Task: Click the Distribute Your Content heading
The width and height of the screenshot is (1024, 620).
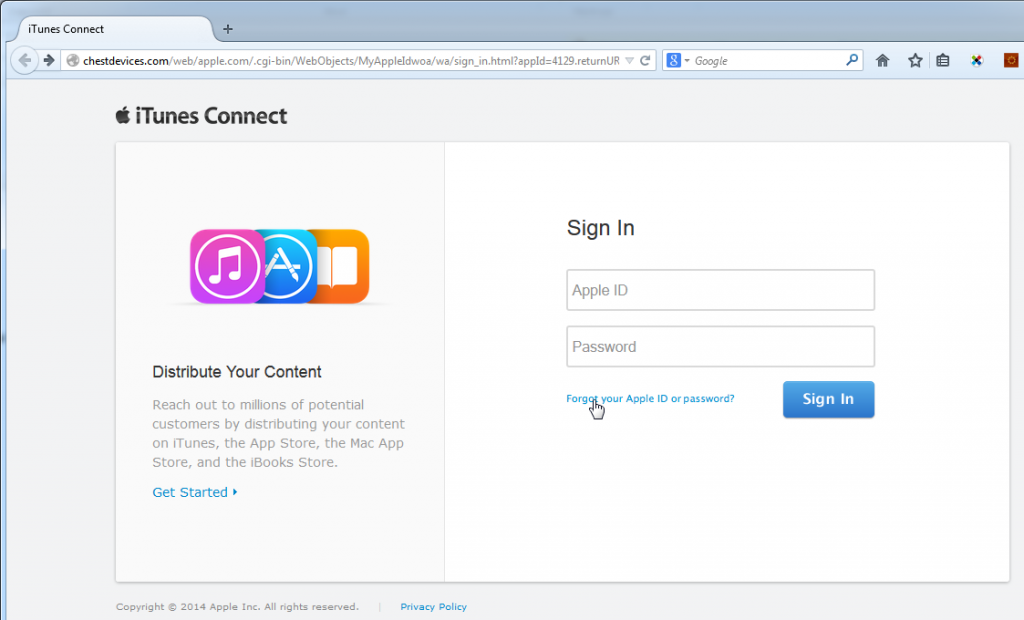Action: 236,372
